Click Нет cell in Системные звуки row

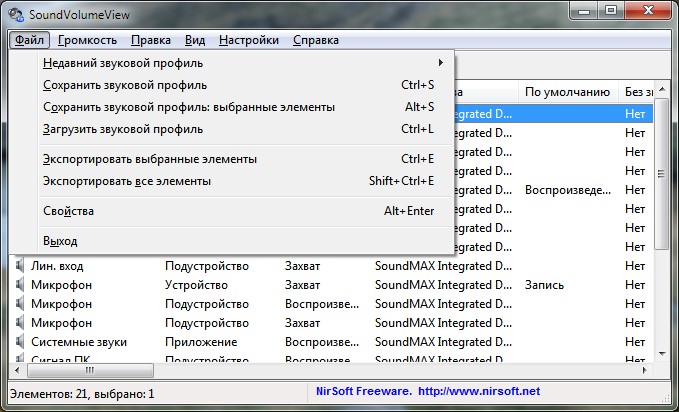pos(635,342)
